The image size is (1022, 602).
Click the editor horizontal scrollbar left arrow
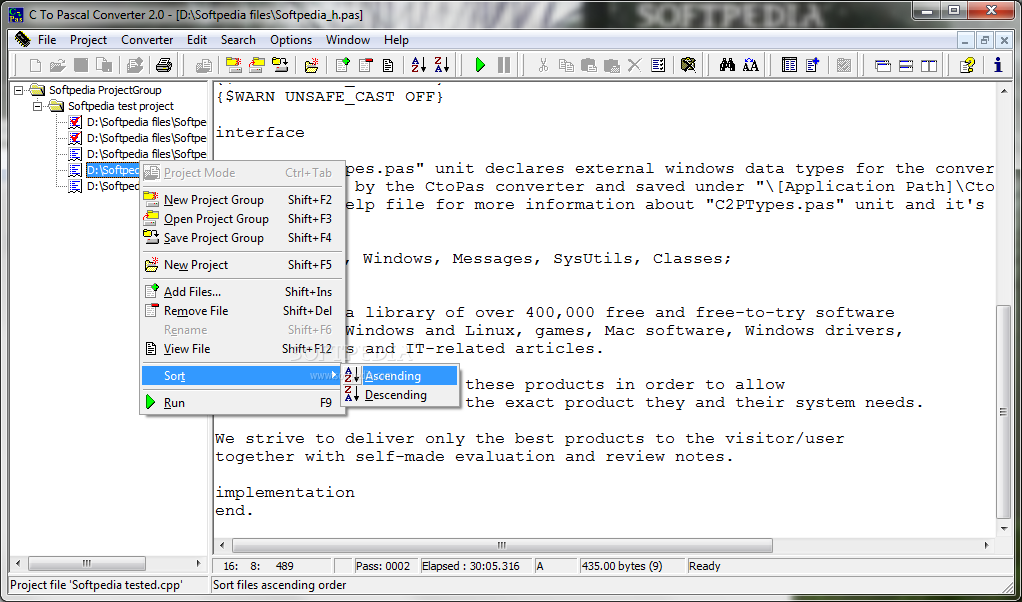click(222, 545)
